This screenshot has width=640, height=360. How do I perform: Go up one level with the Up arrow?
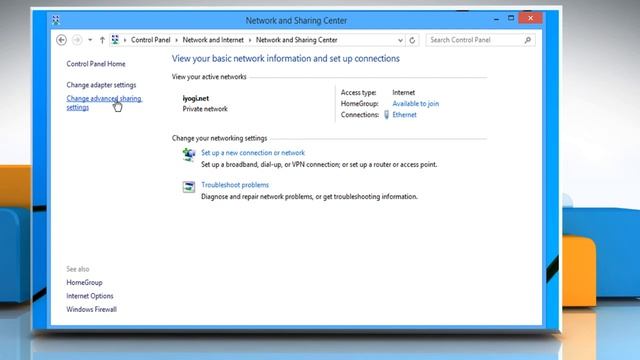[102, 40]
